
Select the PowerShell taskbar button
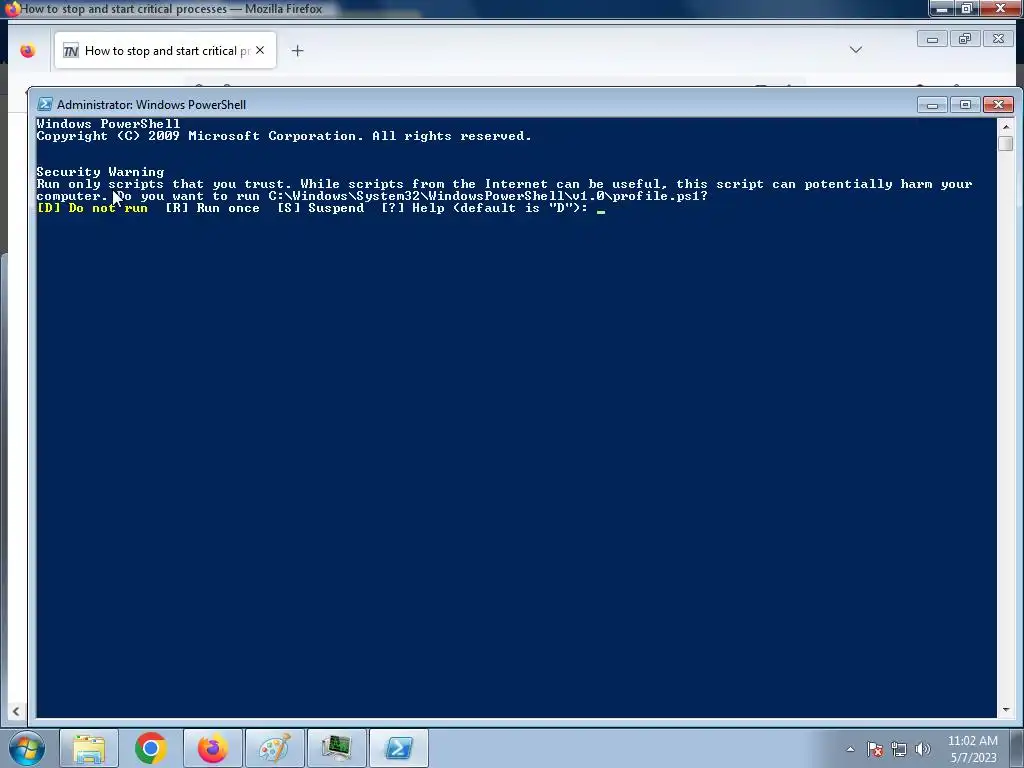tap(399, 748)
